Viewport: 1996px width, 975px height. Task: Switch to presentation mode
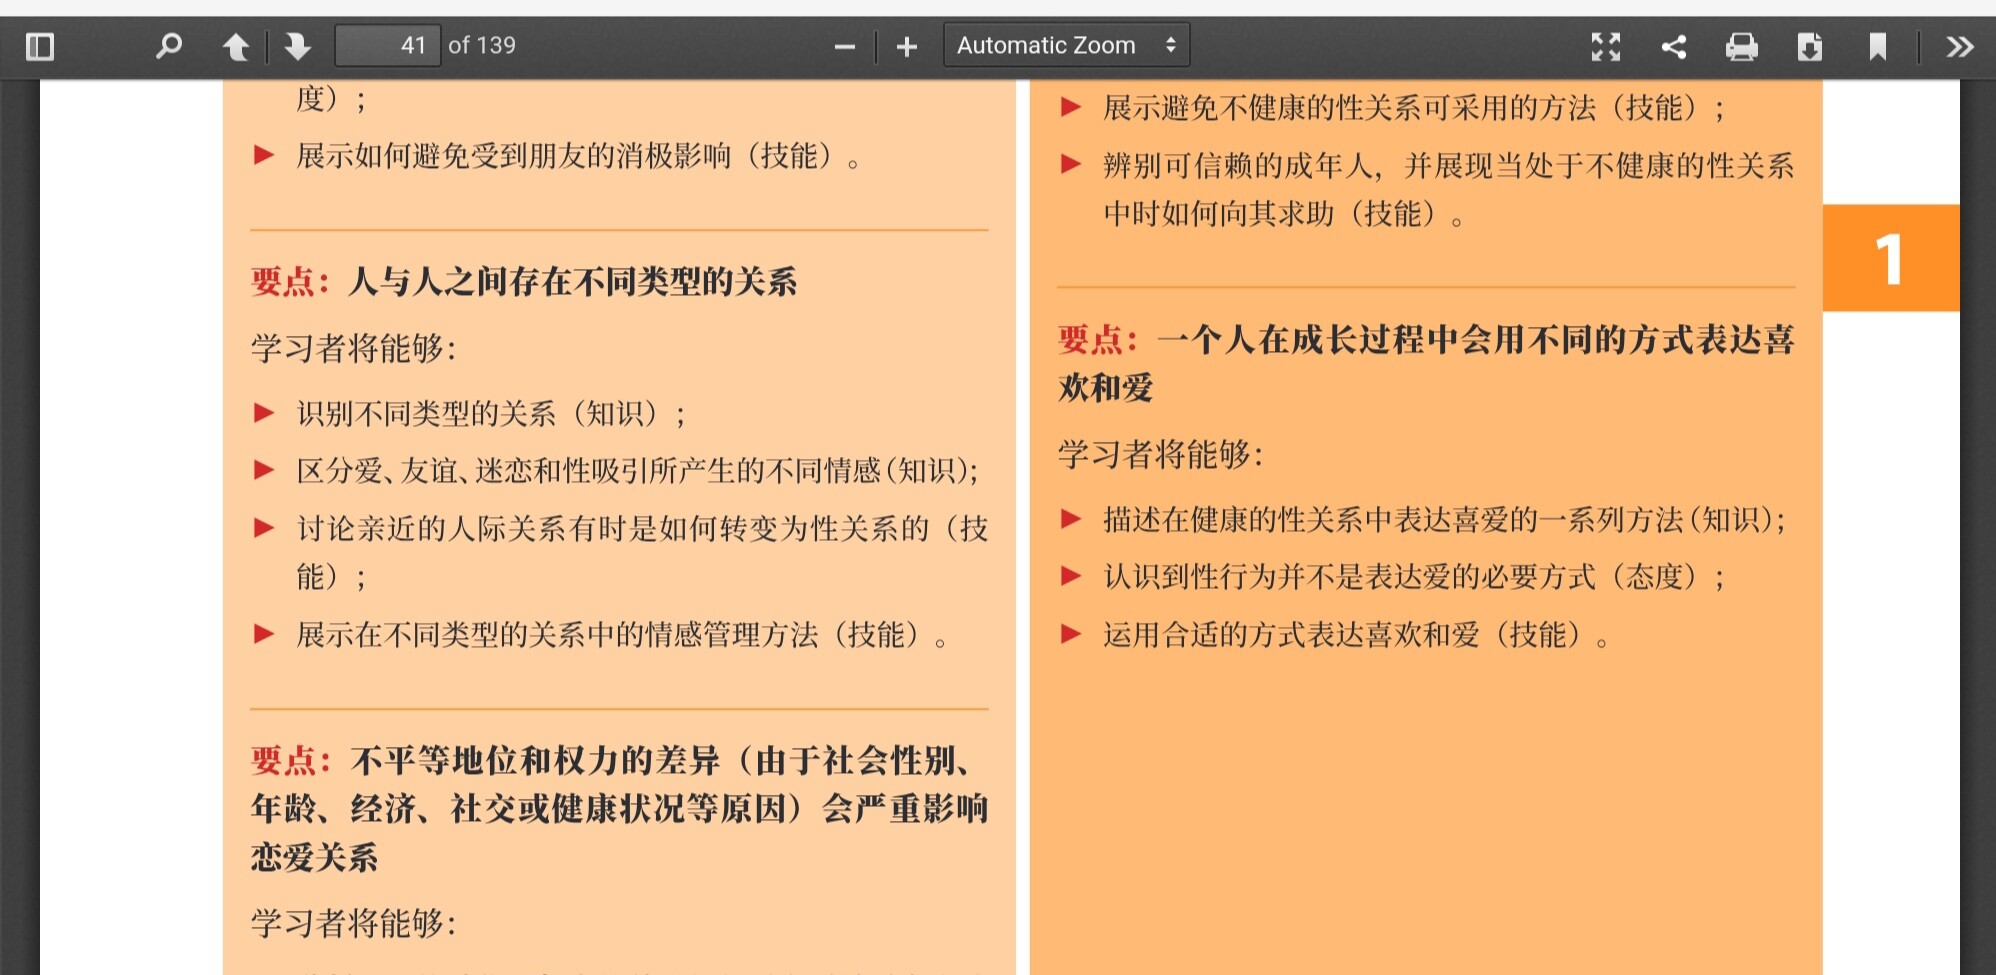(1605, 46)
